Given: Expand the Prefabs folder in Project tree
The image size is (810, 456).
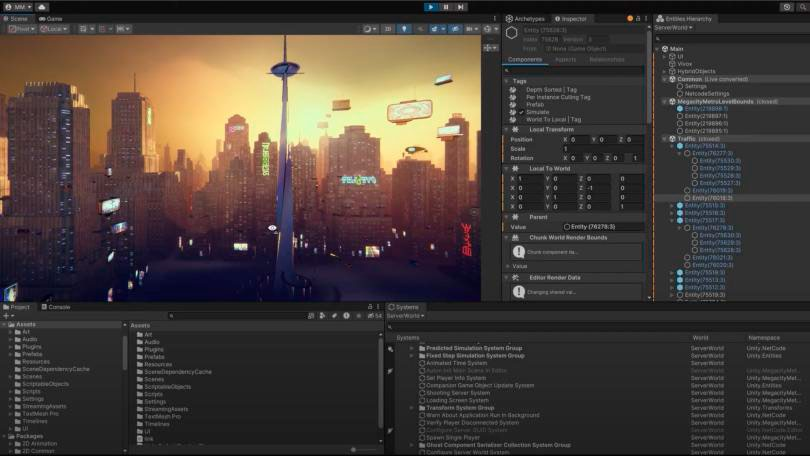Looking at the screenshot, I should point(10,354).
